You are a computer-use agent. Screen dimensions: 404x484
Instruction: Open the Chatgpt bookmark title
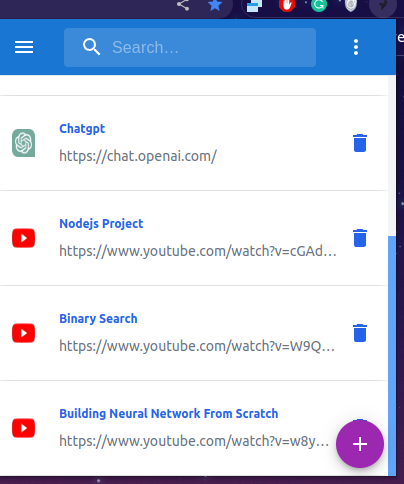pos(82,129)
